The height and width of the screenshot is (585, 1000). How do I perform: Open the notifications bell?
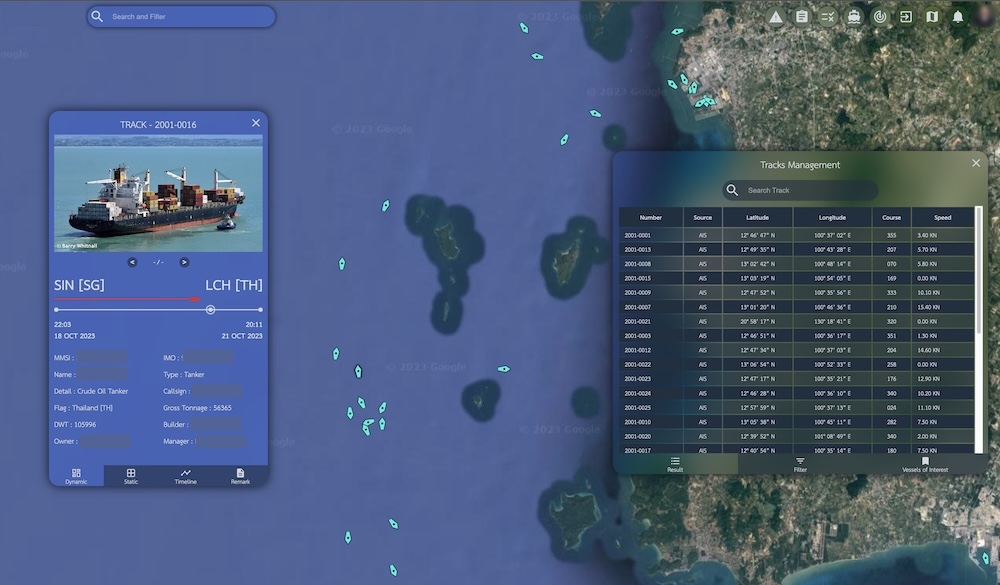pyautogui.click(x=959, y=16)
